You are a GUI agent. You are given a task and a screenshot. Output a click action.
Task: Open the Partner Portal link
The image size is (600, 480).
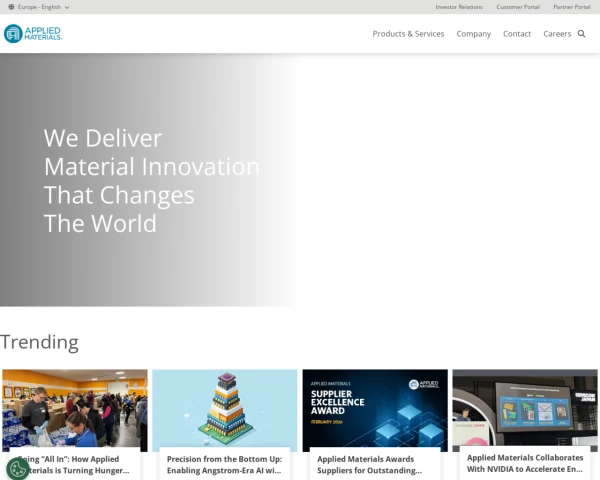(x=572, y=7)
